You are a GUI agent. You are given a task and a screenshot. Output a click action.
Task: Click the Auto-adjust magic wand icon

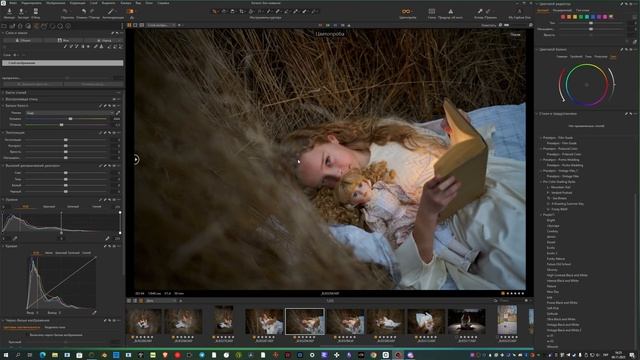[x=111, y=11]
